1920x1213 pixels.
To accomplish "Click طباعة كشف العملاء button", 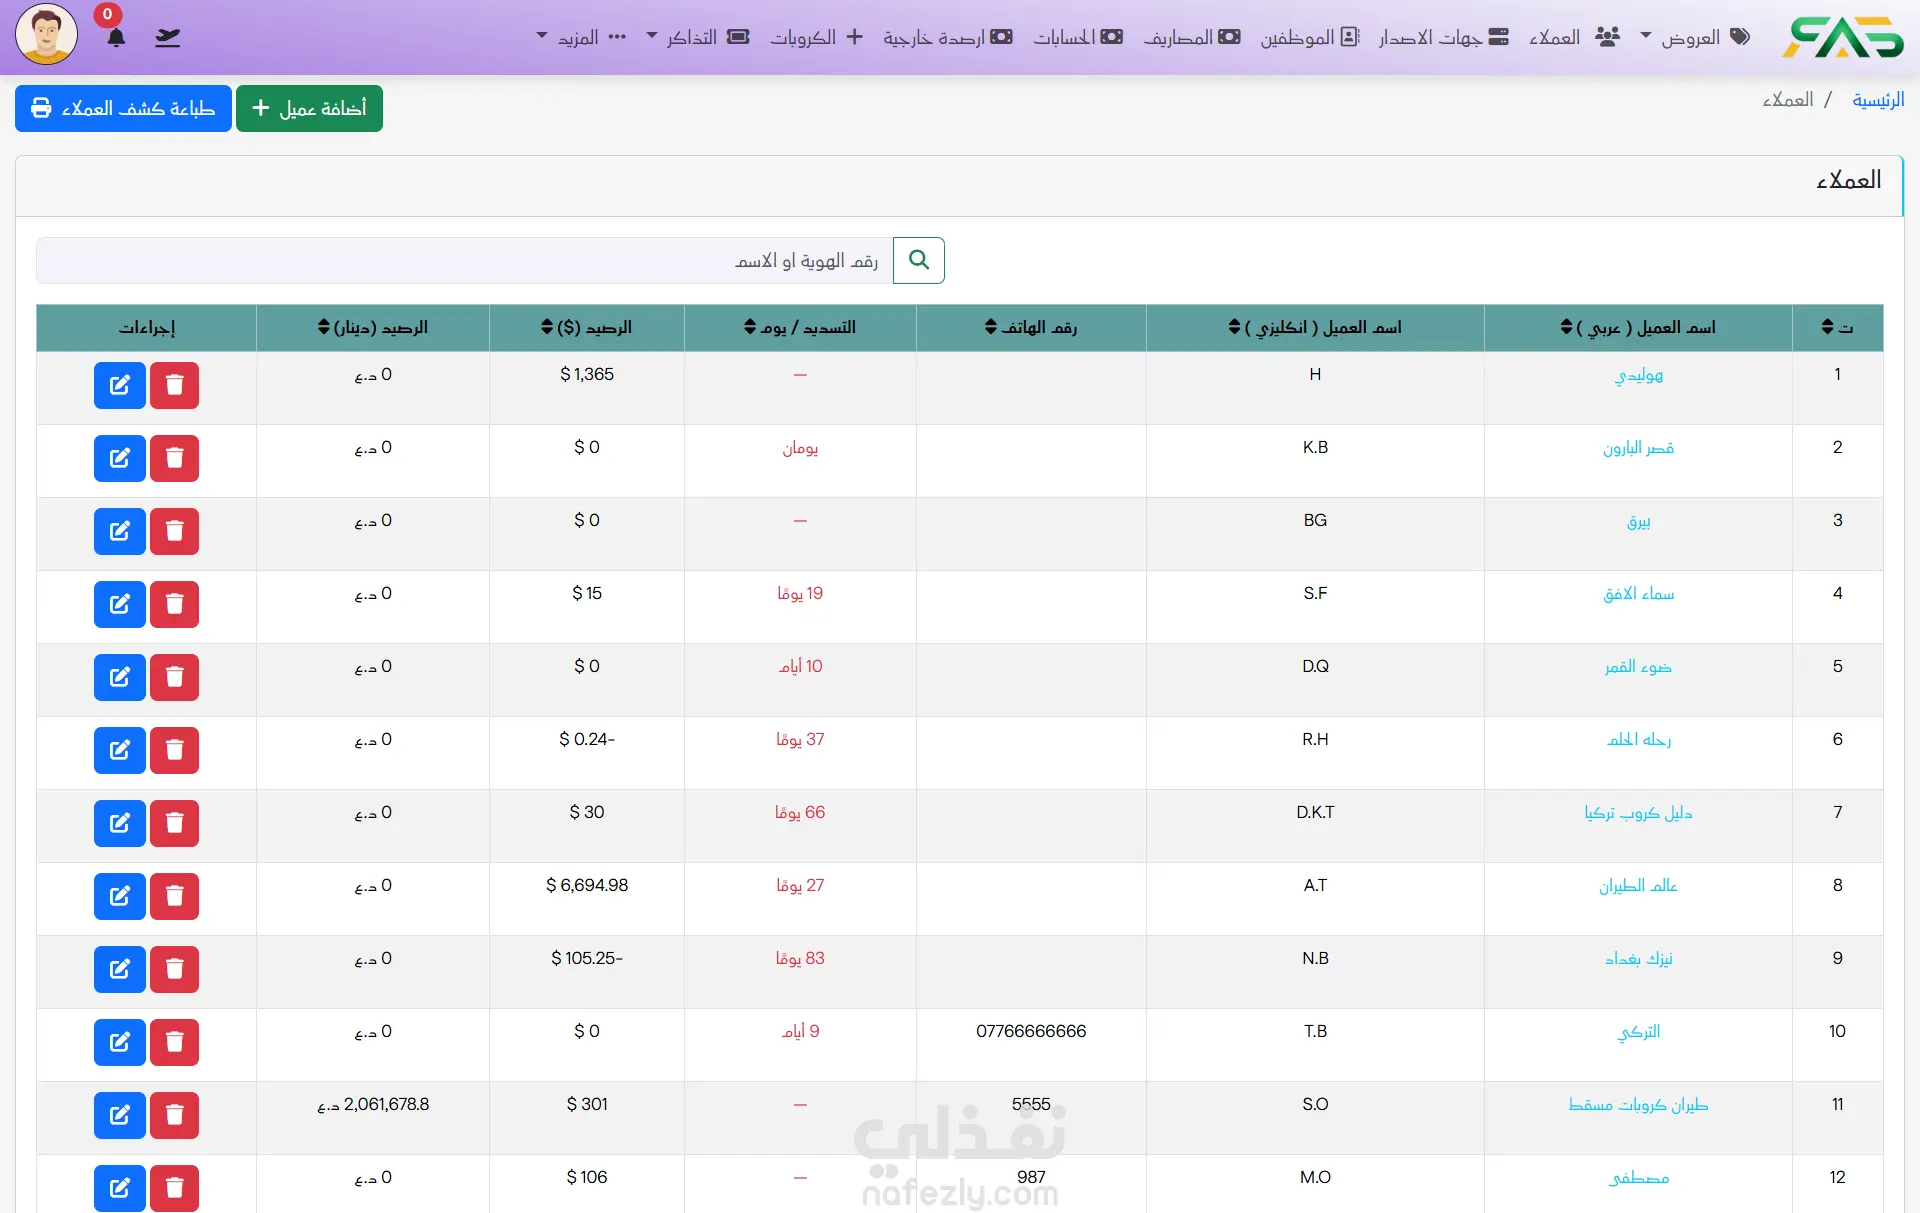I will click(123, 108).
